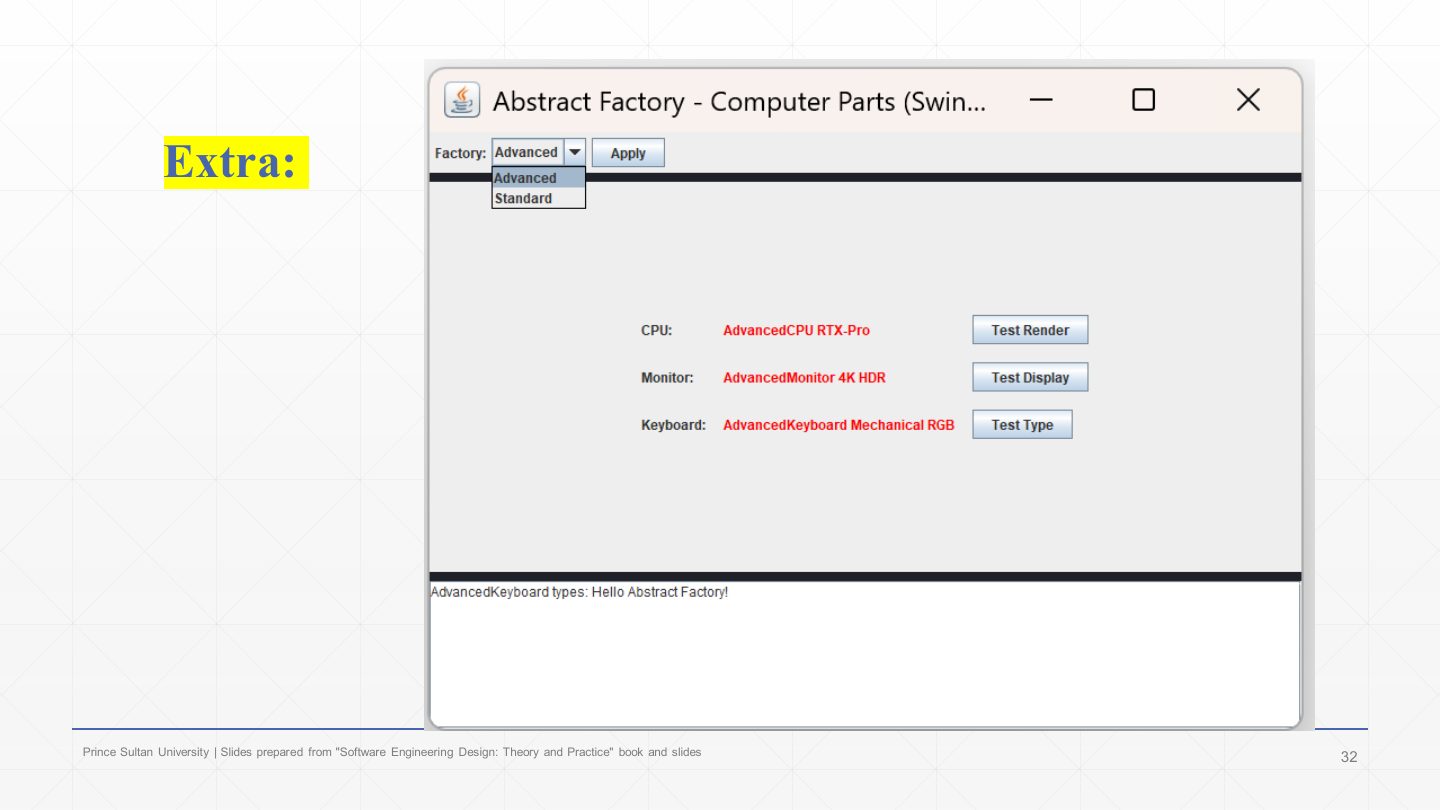The width and height of the screenshot is (1440, 810).
Task: Click the Test Display button
Action: point(1030,377)
